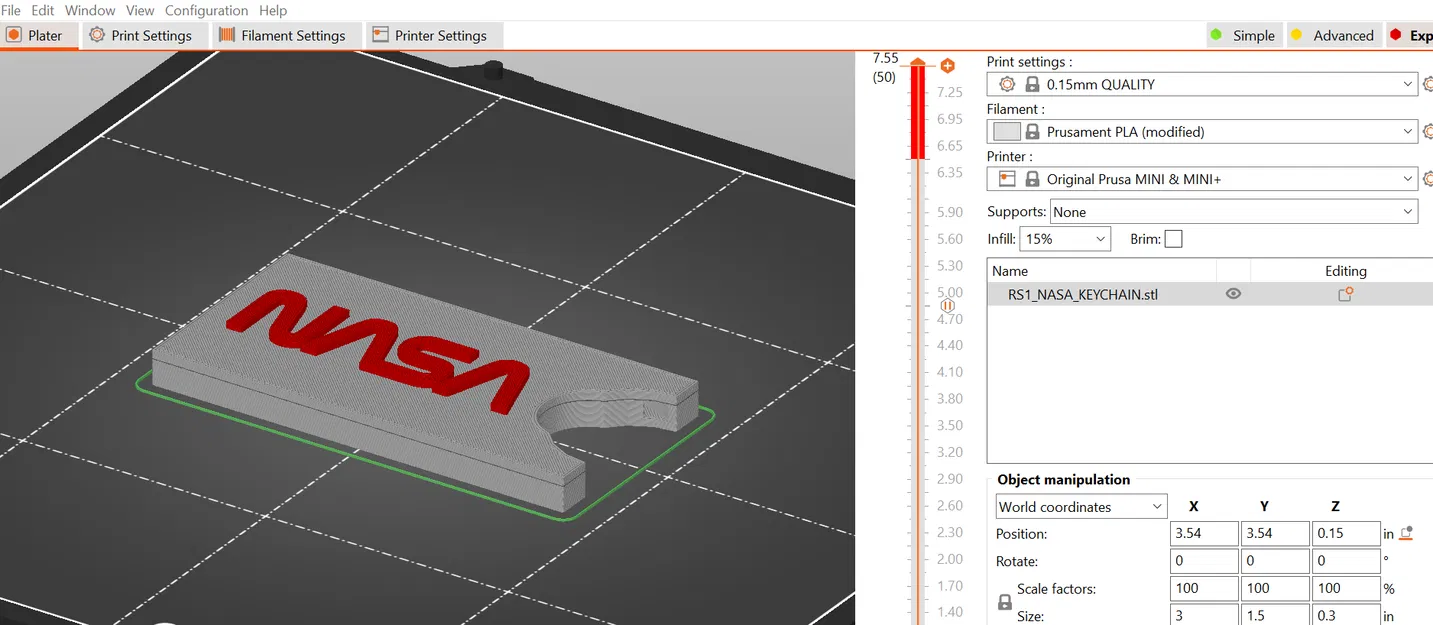
Task: Open the World coordinates dropdown
Action: coord(1081,507)
